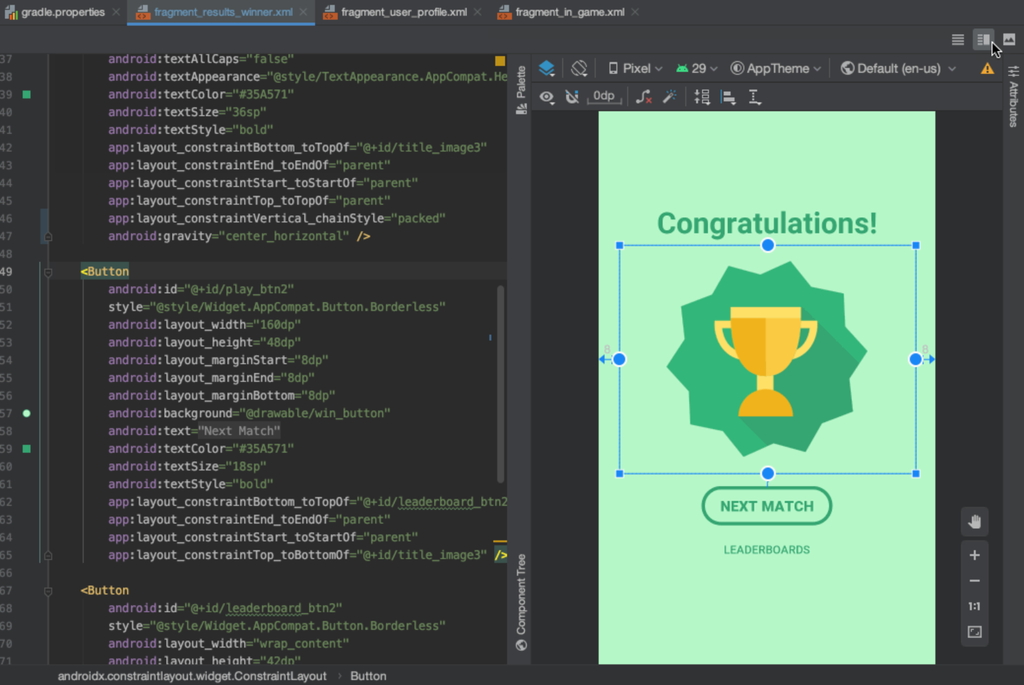1024x685 pixels.
Task: Click the Pack chain icon in the toolbar
Action: pos(701,97)
